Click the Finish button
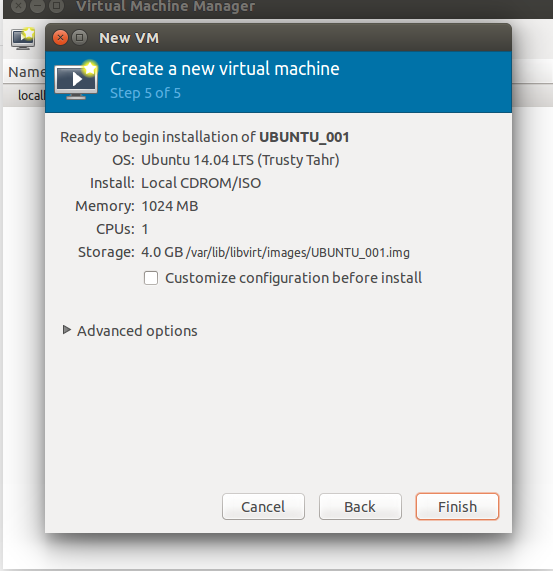Screen dimensions: 553x571 point(457,507)
